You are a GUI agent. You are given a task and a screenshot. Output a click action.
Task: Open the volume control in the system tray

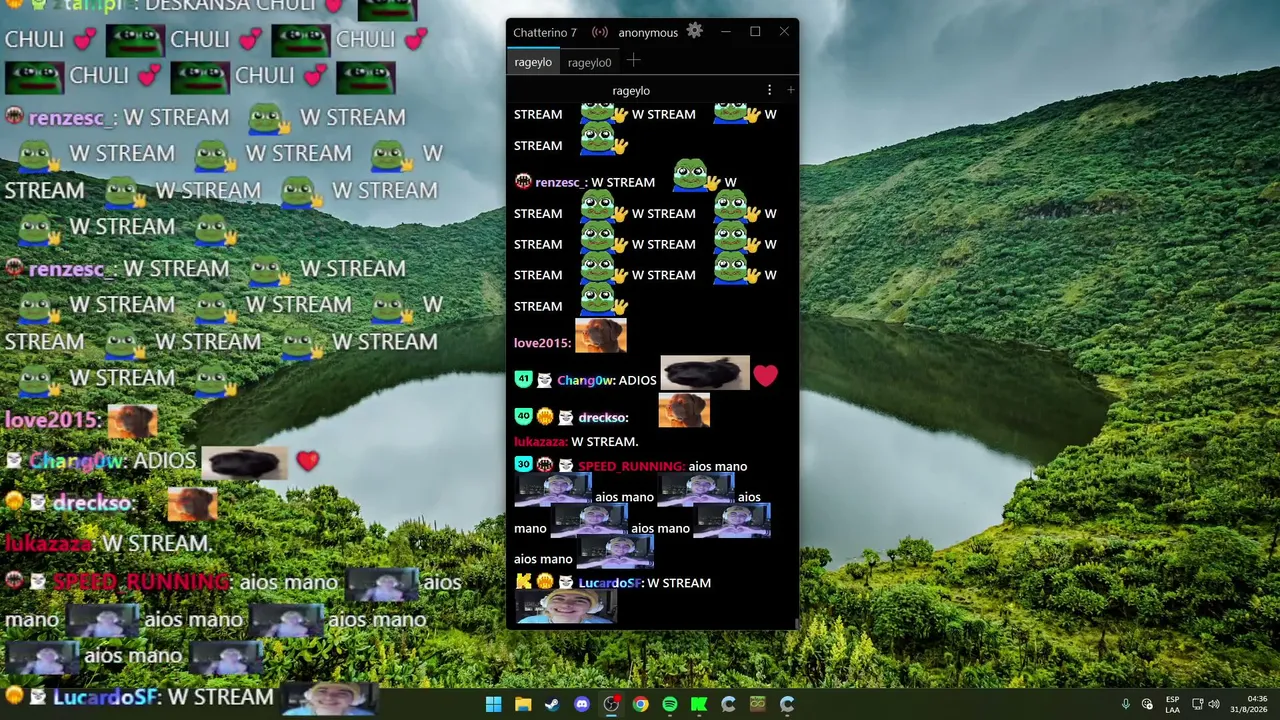(1214, 704)
